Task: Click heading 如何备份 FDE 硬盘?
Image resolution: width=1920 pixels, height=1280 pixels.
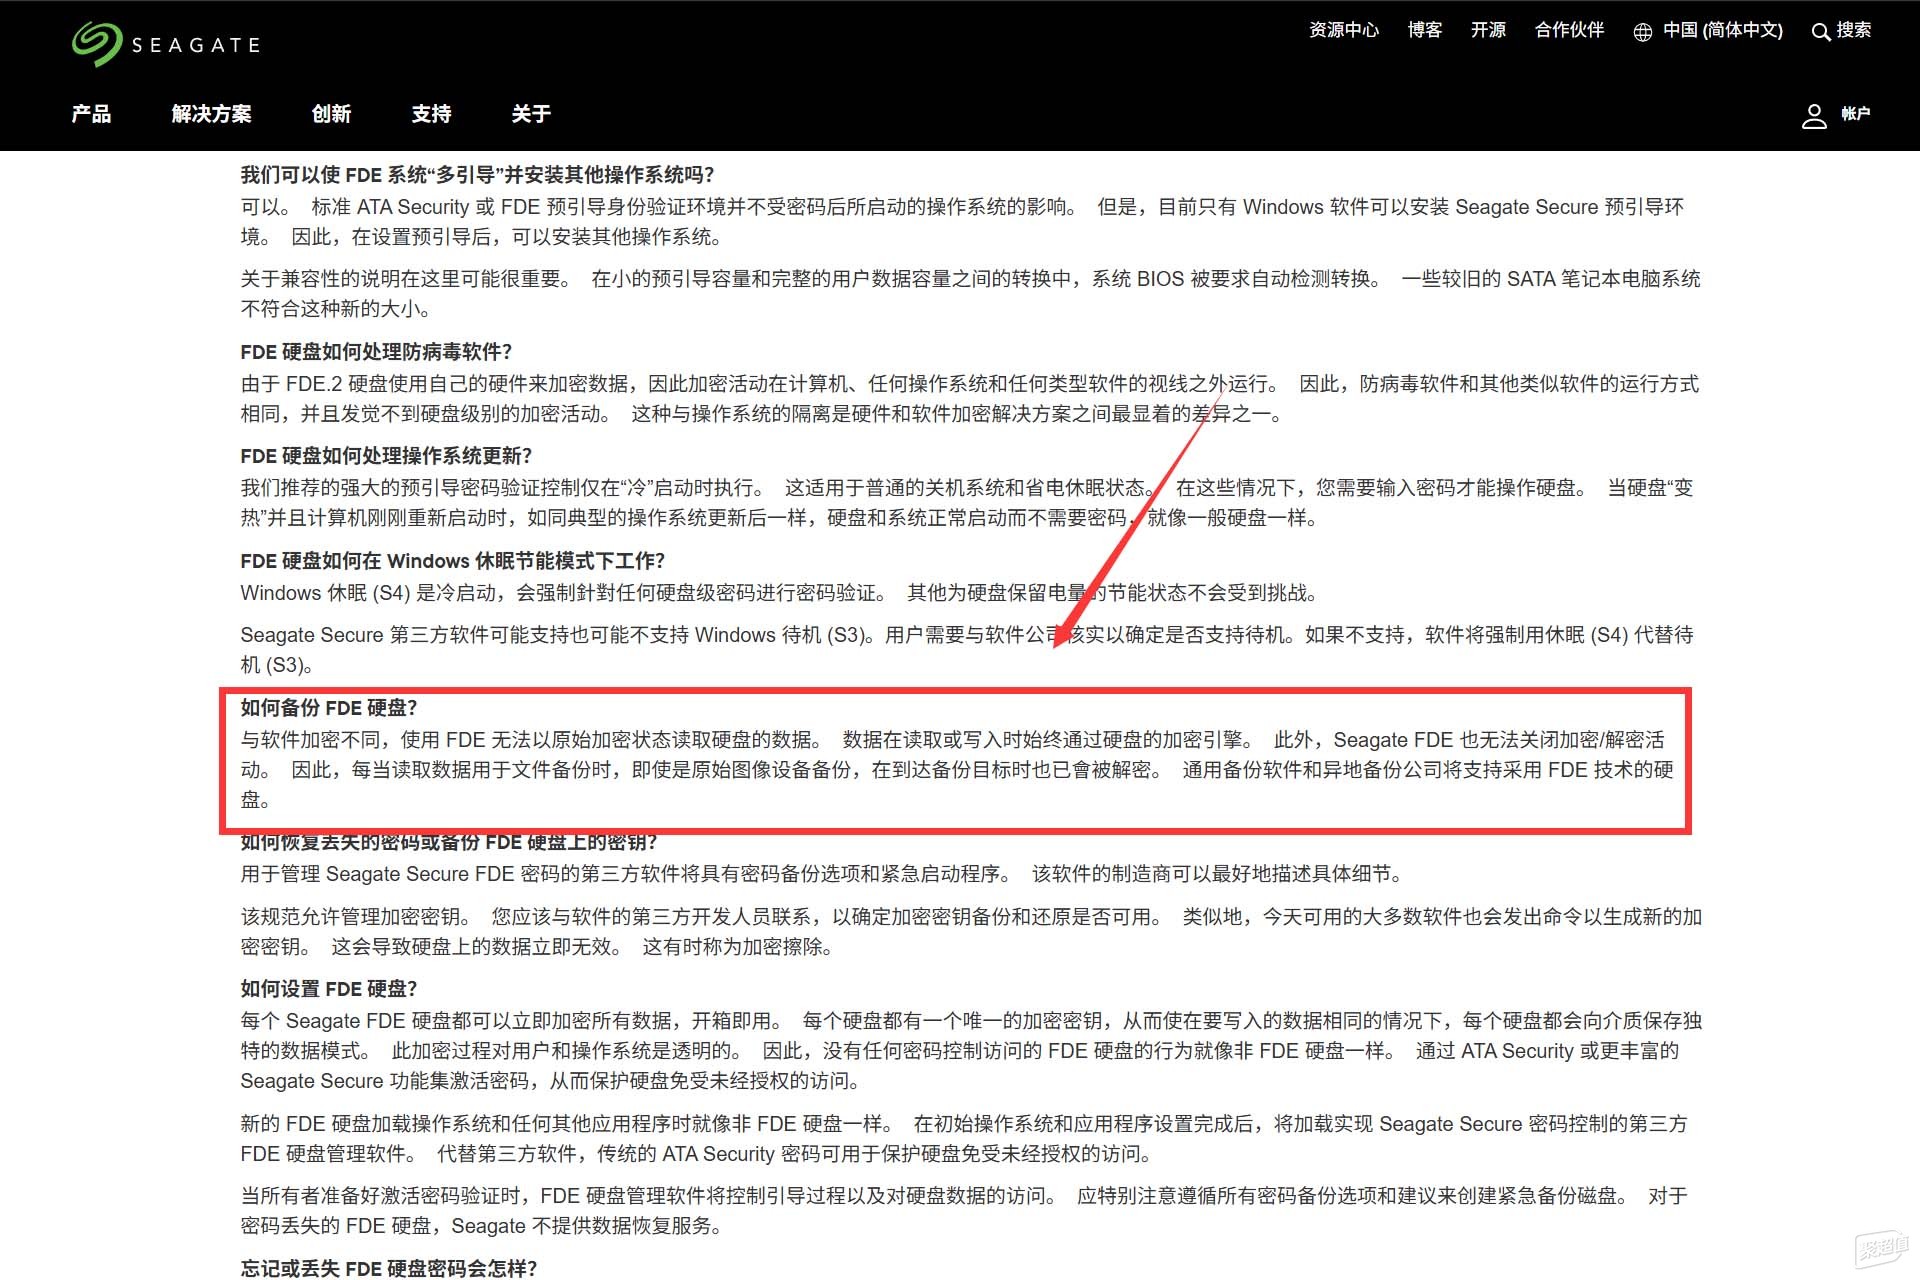Action: (x=329, y=708)
